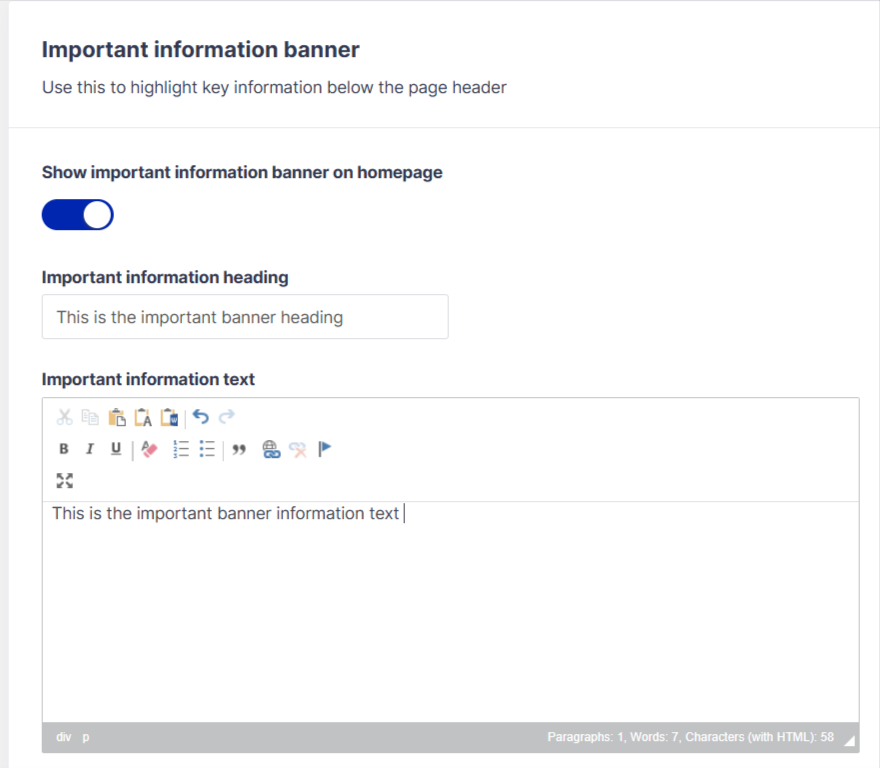This screenshot has width=880, height=768.
Task: Turn off the important information banner toggle
Action: (78, 215)
